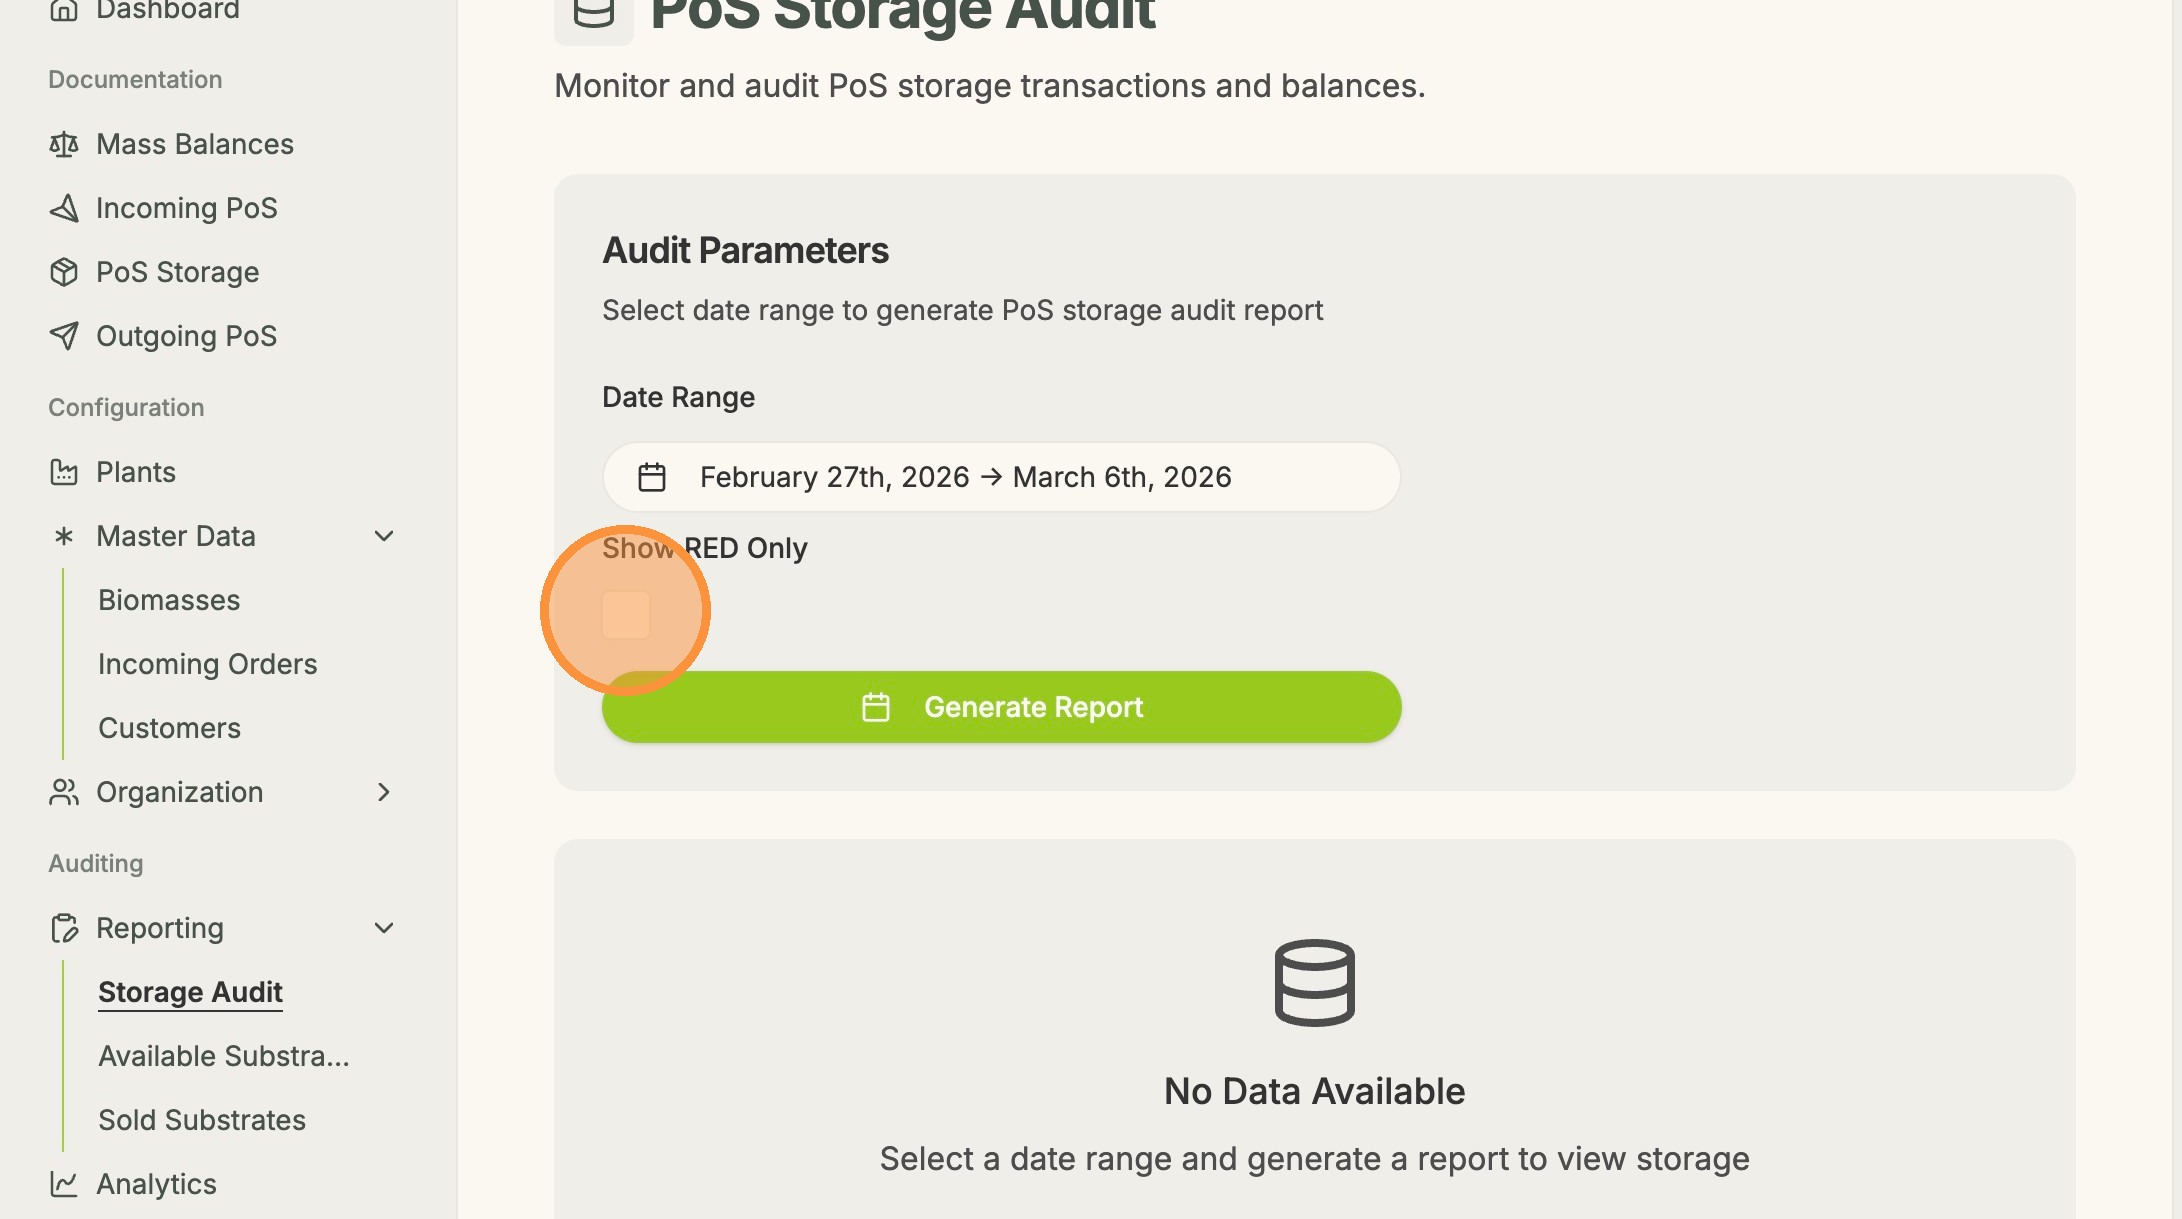Click the PoS Storage box icon

tap(64, 272)
